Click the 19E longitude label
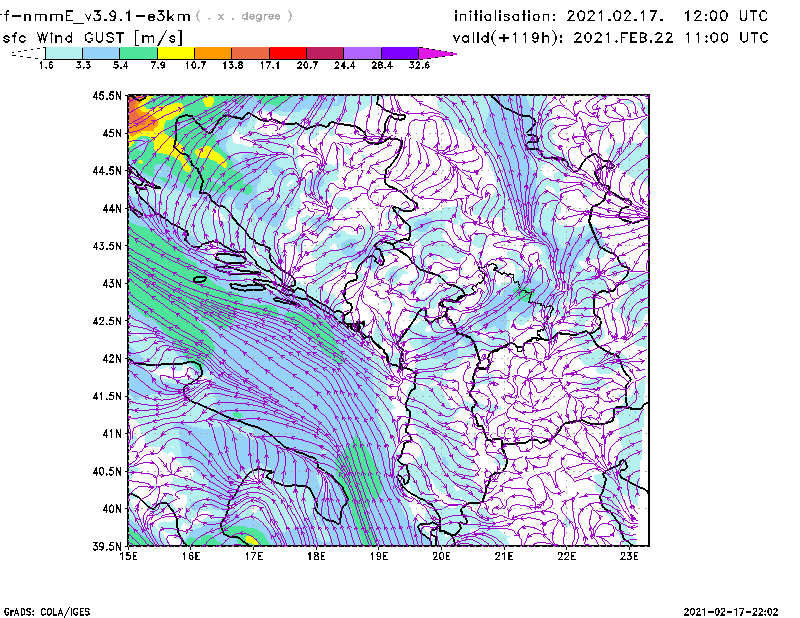This screenshot has height=618, width=800. (379, 556)
